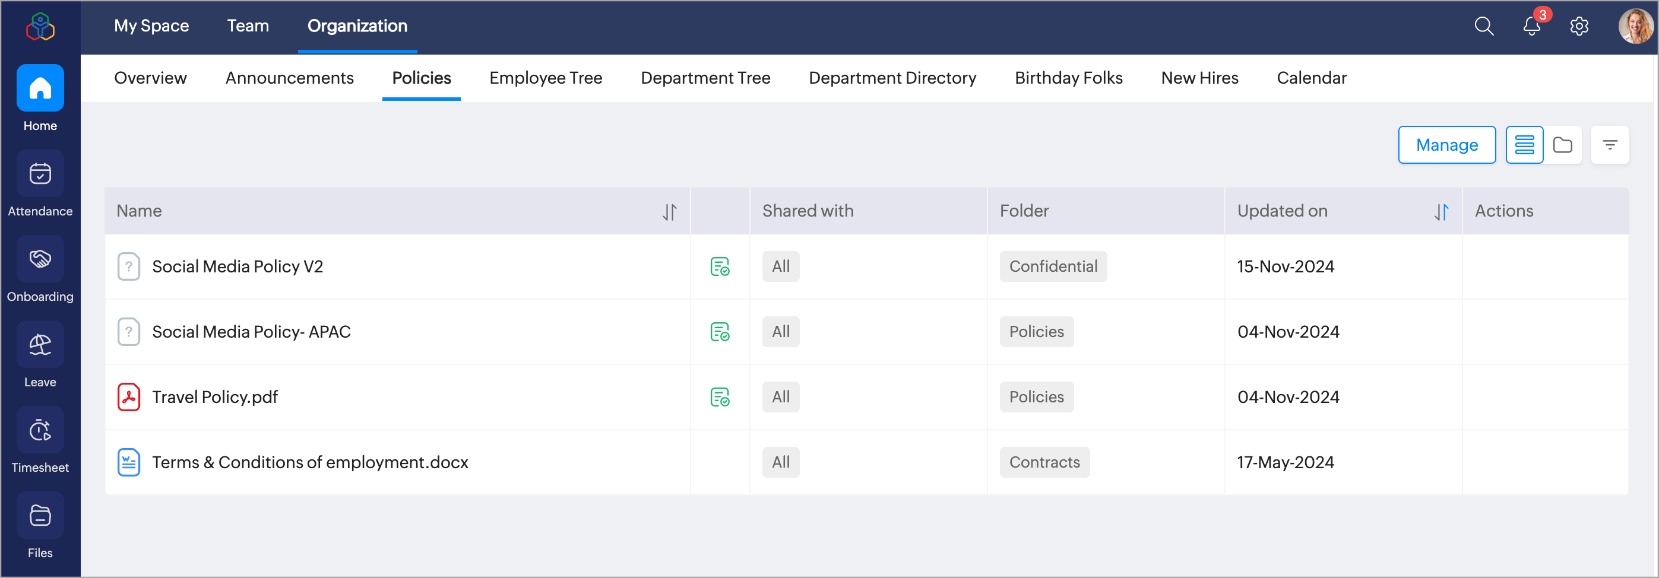Switch to Employee Tree tab
The image size is (1659, 578).
pyautogui.click(x=546, y=78)
